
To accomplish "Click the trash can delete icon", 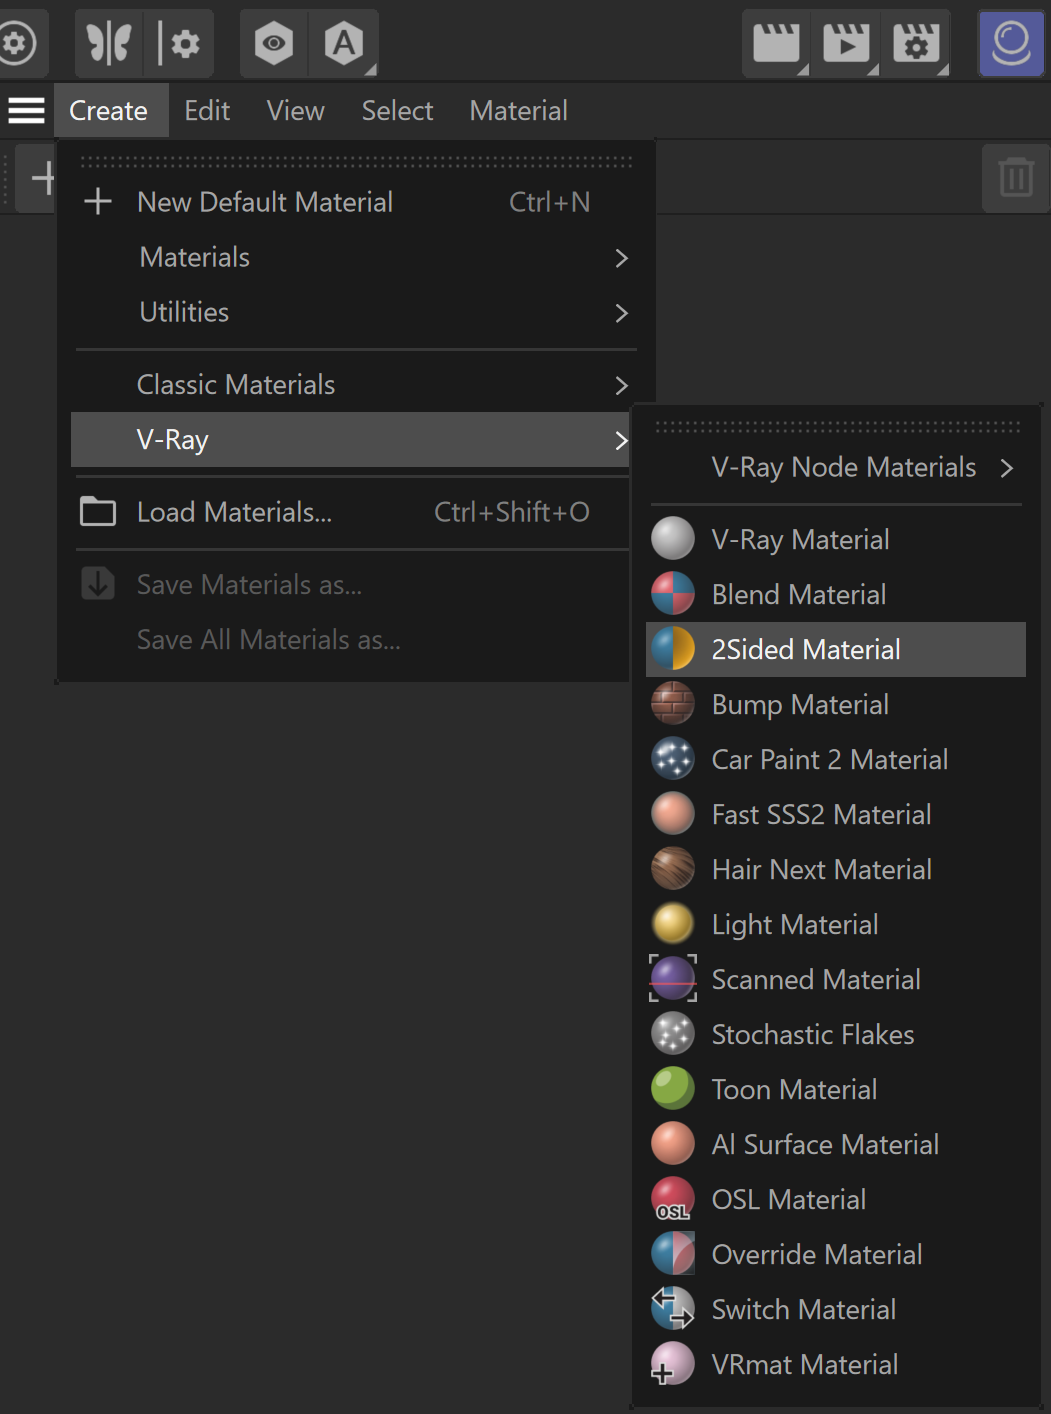I will [x=1015, y=178].
